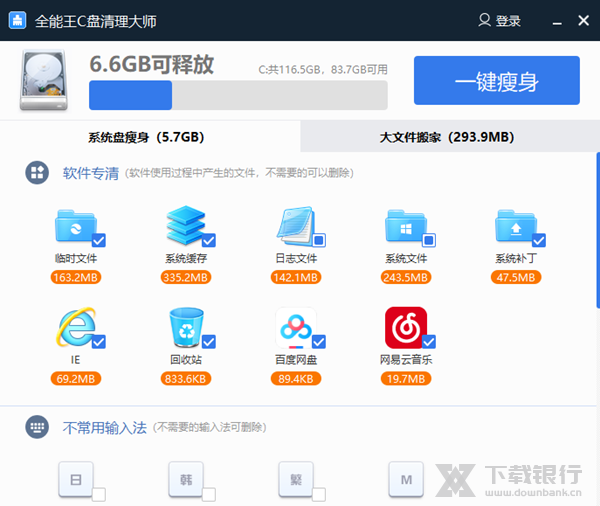The image size is (600, 506).
Task: Click the 日志文件 label
Action: [x=296, y=258]
